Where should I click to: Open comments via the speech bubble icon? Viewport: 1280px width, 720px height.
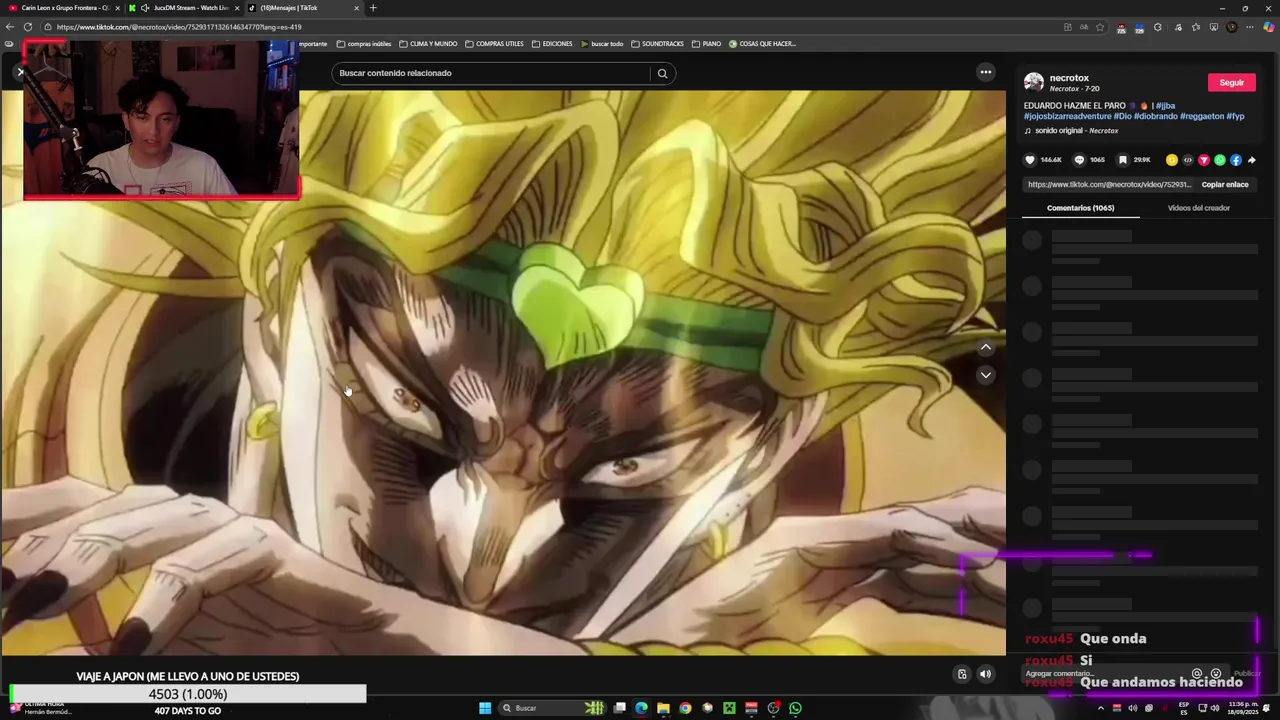[1079, 160]
